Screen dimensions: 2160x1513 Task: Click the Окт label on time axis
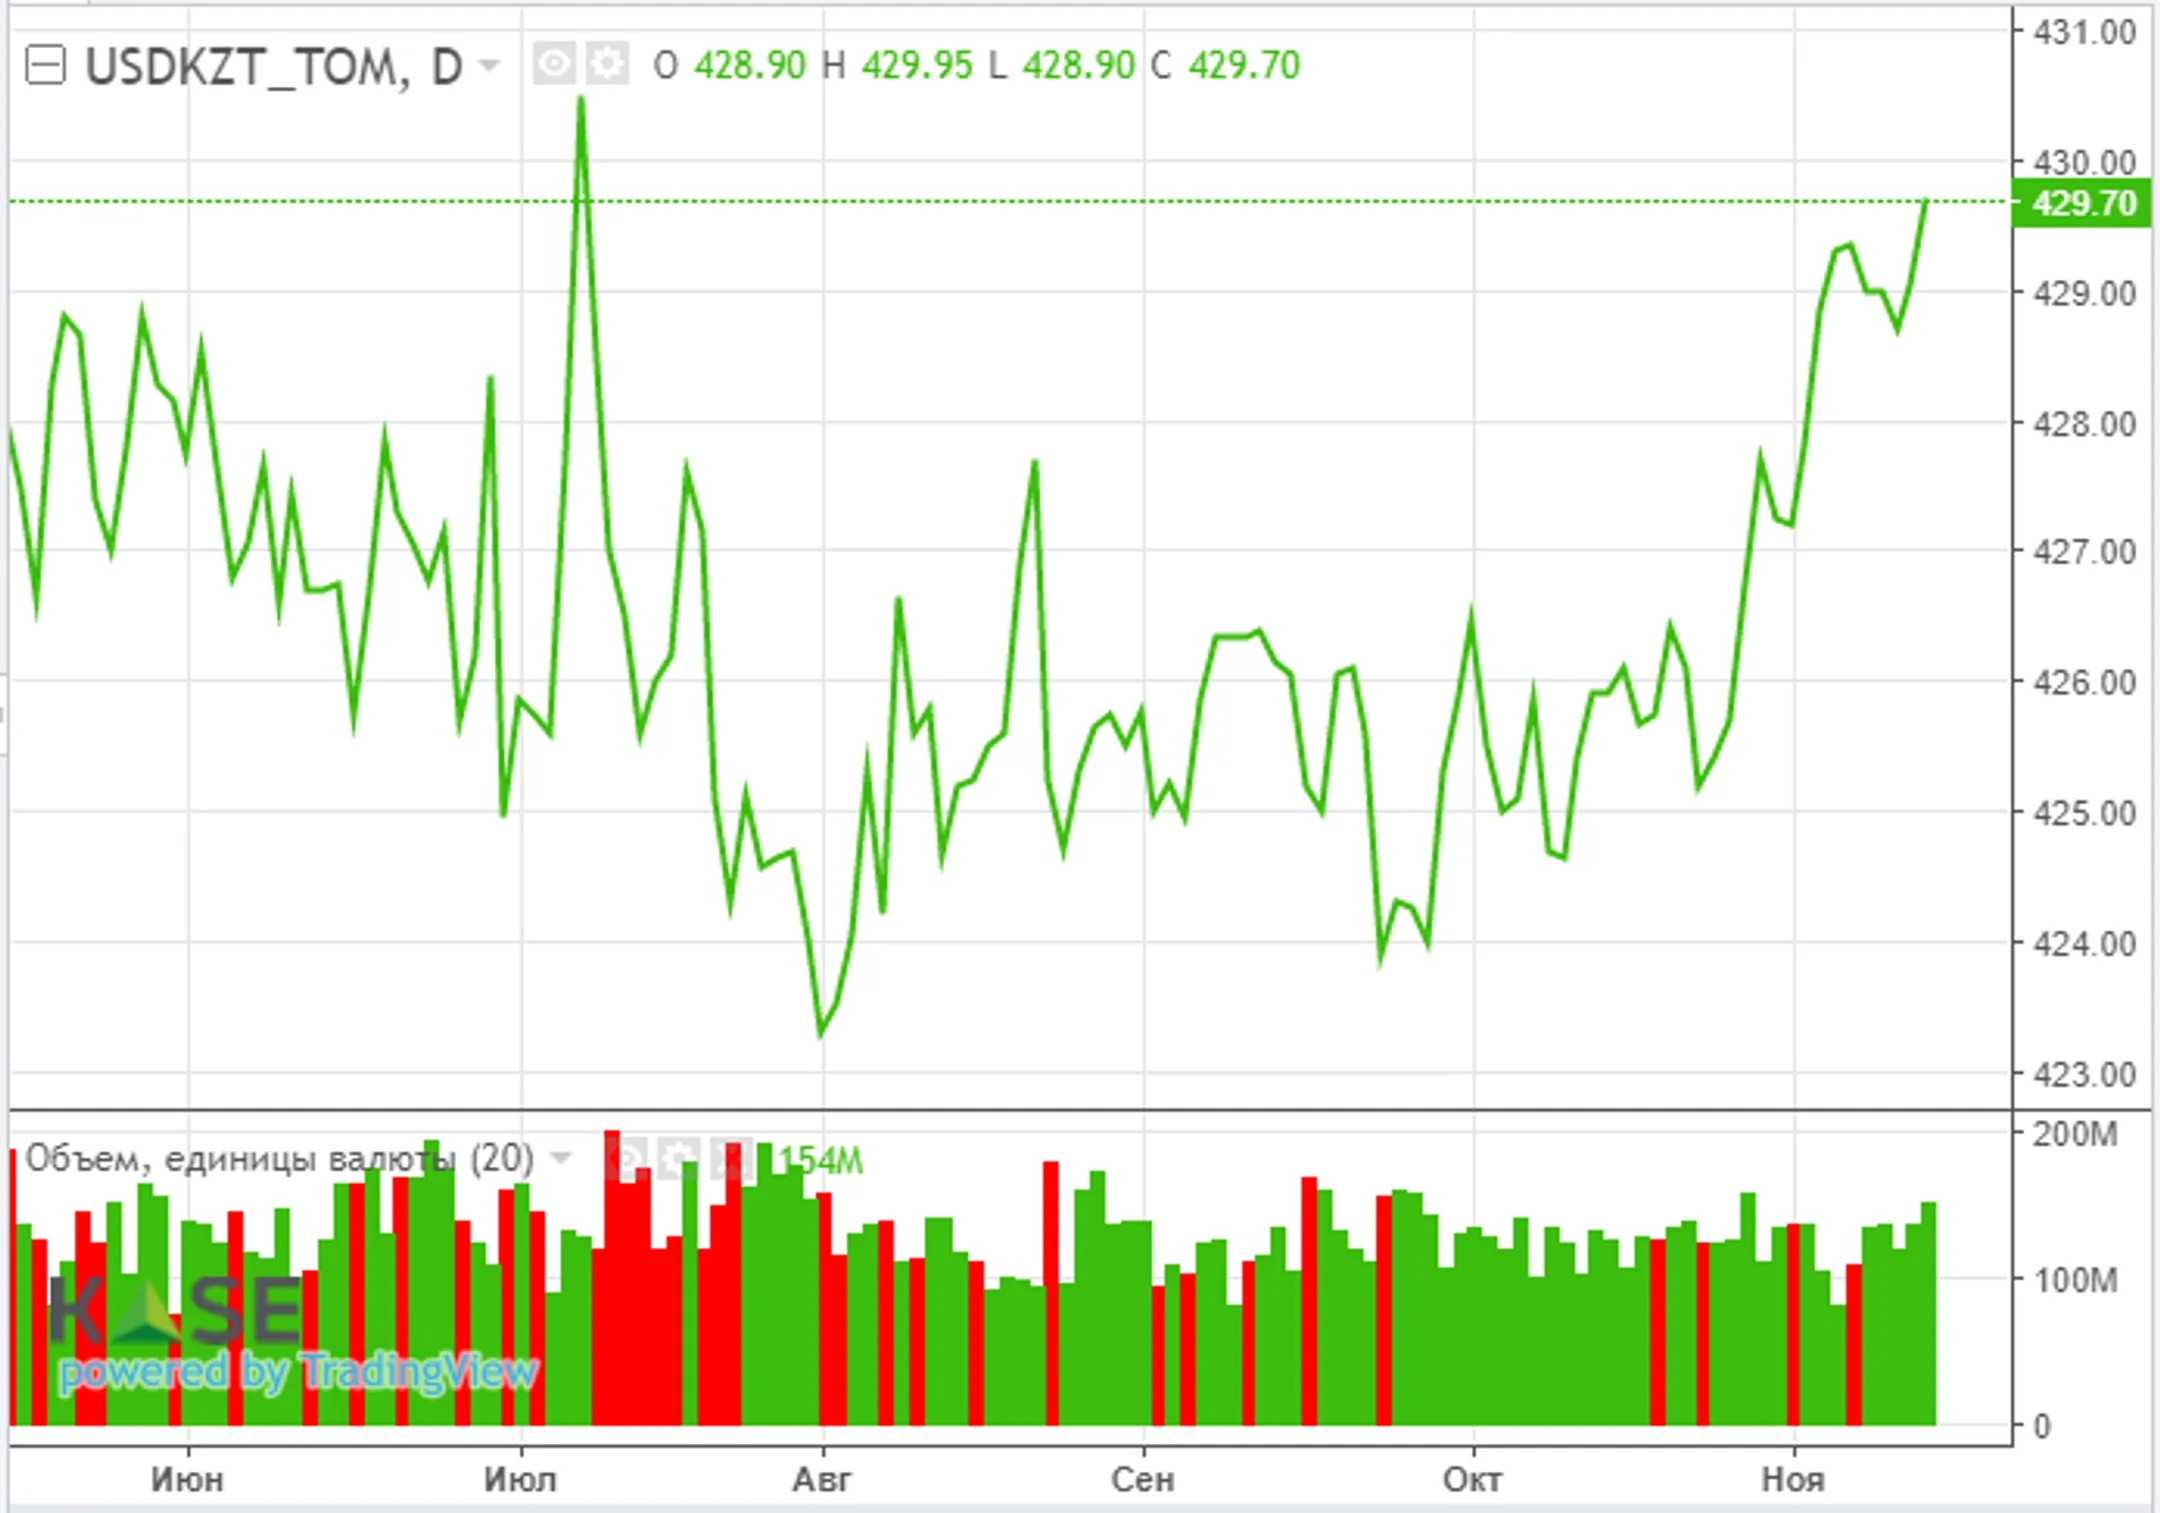(x=1472, y=1479)
